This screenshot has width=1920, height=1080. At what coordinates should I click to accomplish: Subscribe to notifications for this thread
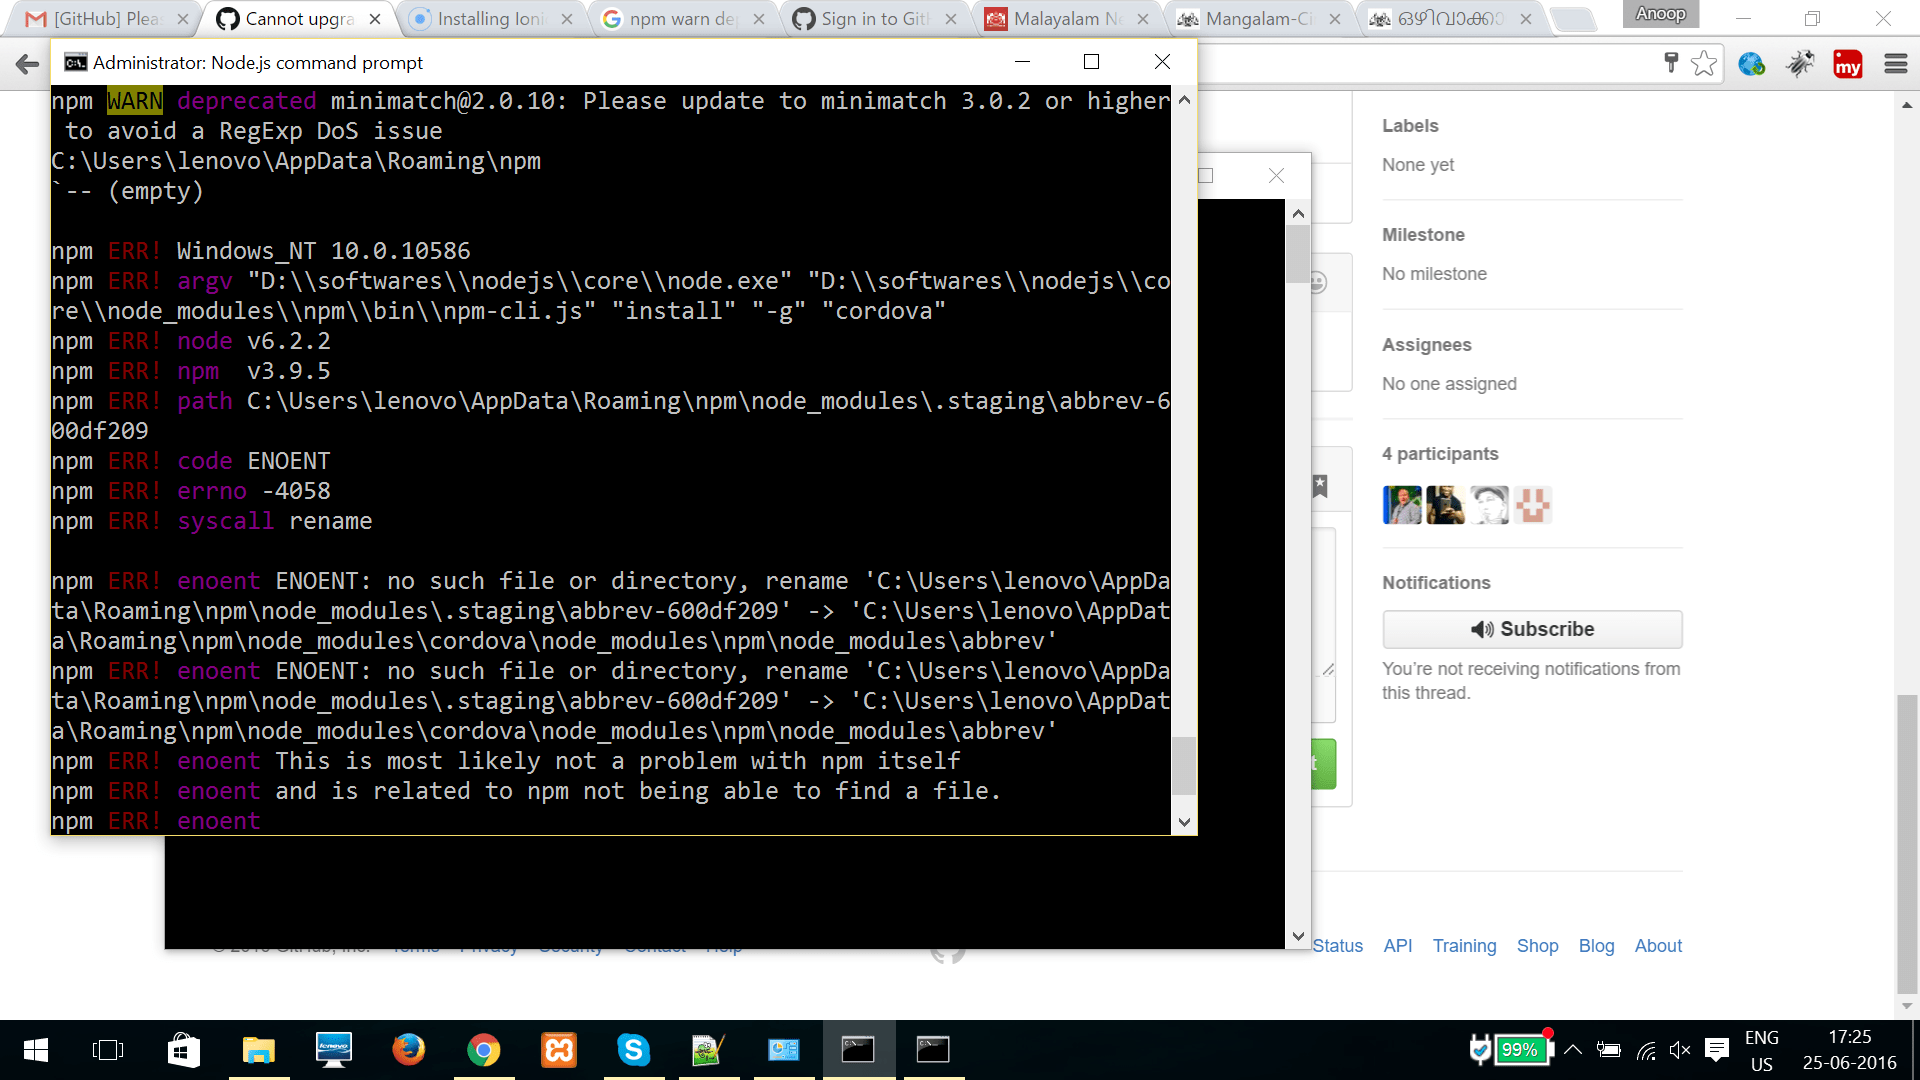[x=1532, y=629]
